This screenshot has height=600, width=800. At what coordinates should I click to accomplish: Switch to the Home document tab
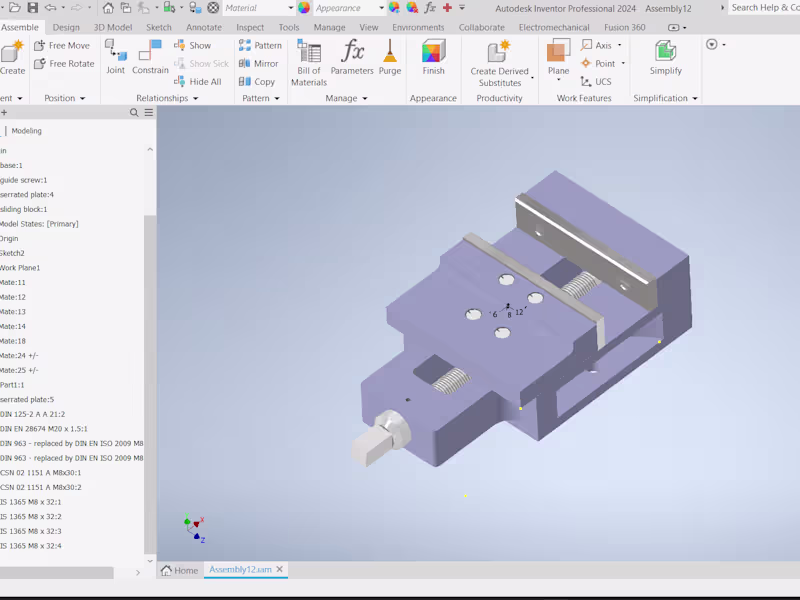click(180, 570)
